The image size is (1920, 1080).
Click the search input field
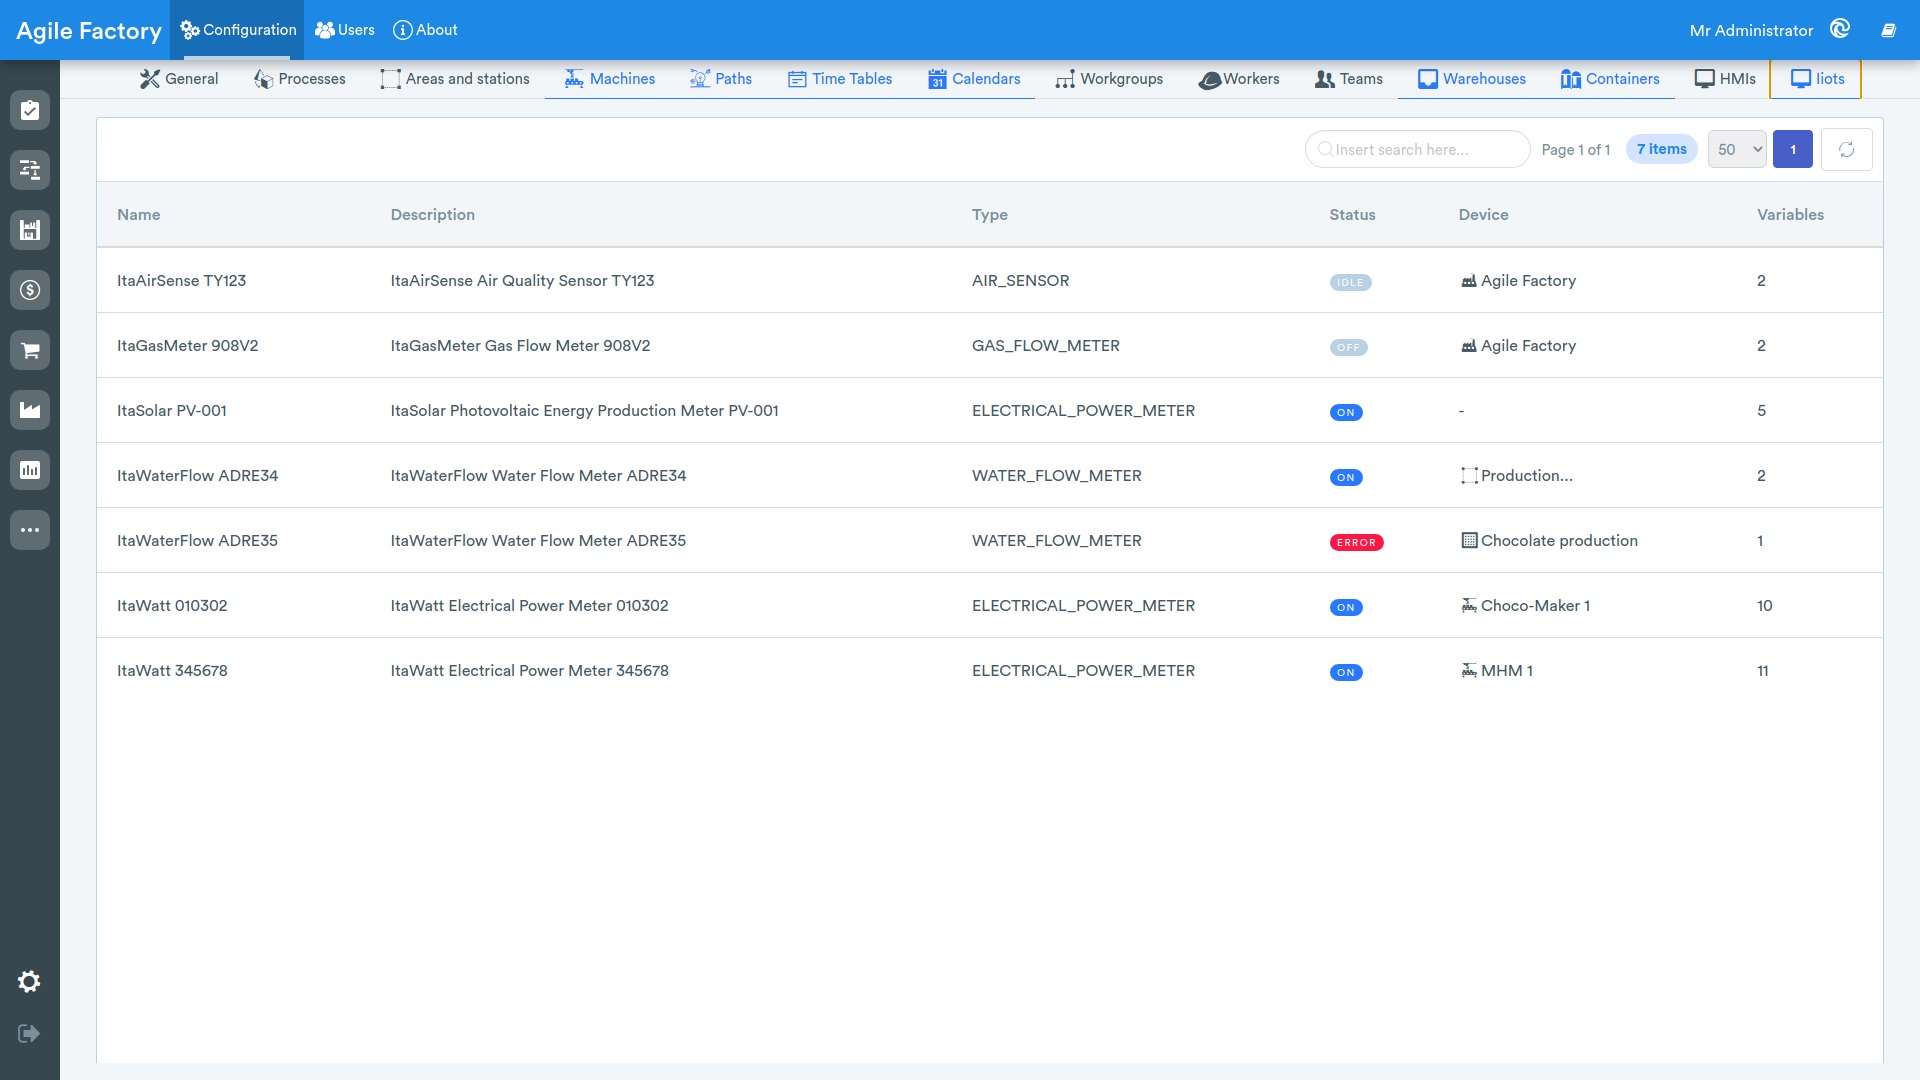click(x=1417, y=150)
